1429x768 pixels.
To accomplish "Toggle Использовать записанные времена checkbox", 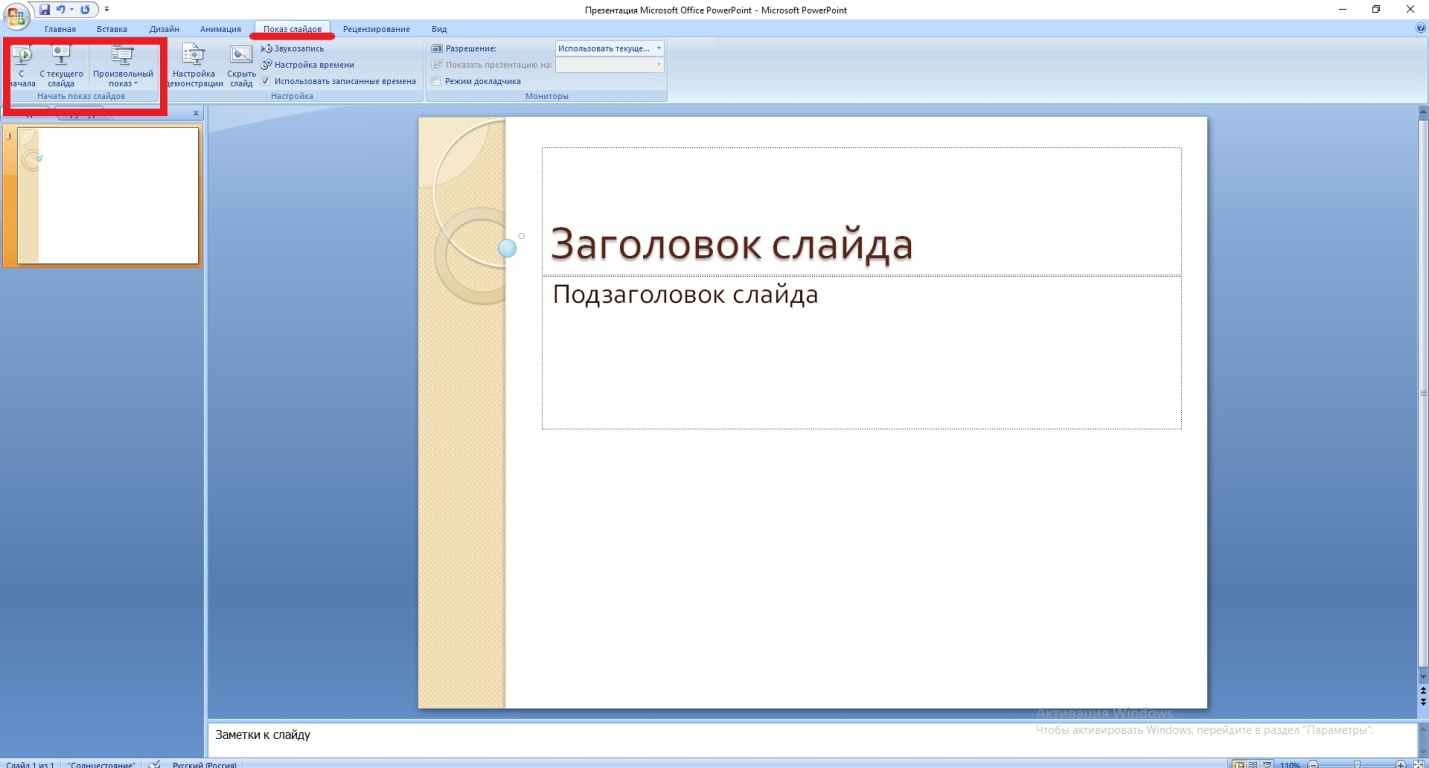I will click(338, 81).
